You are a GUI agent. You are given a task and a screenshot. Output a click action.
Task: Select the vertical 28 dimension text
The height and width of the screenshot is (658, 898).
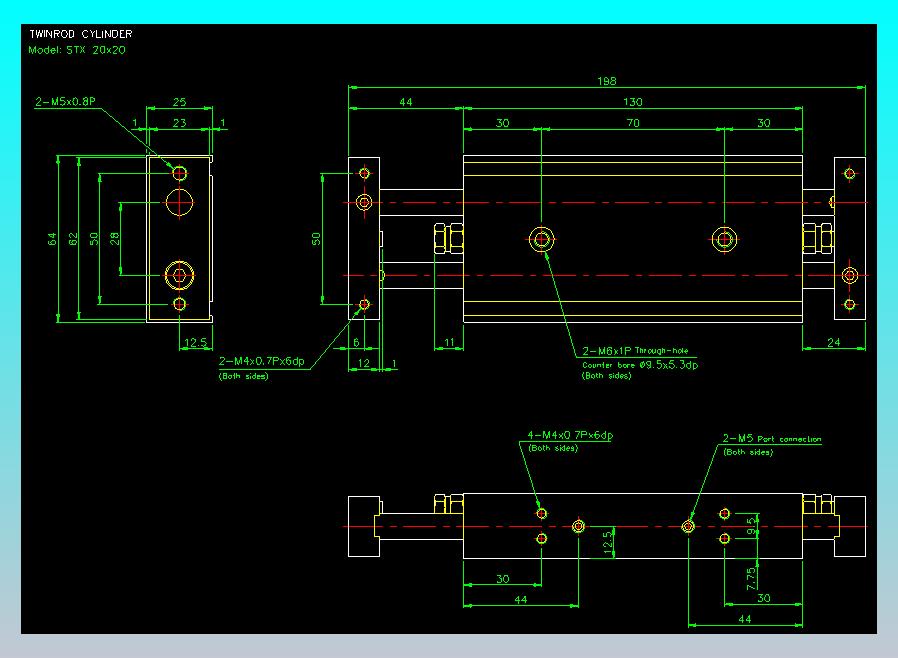pyautogui.click(x=114, y=239)
